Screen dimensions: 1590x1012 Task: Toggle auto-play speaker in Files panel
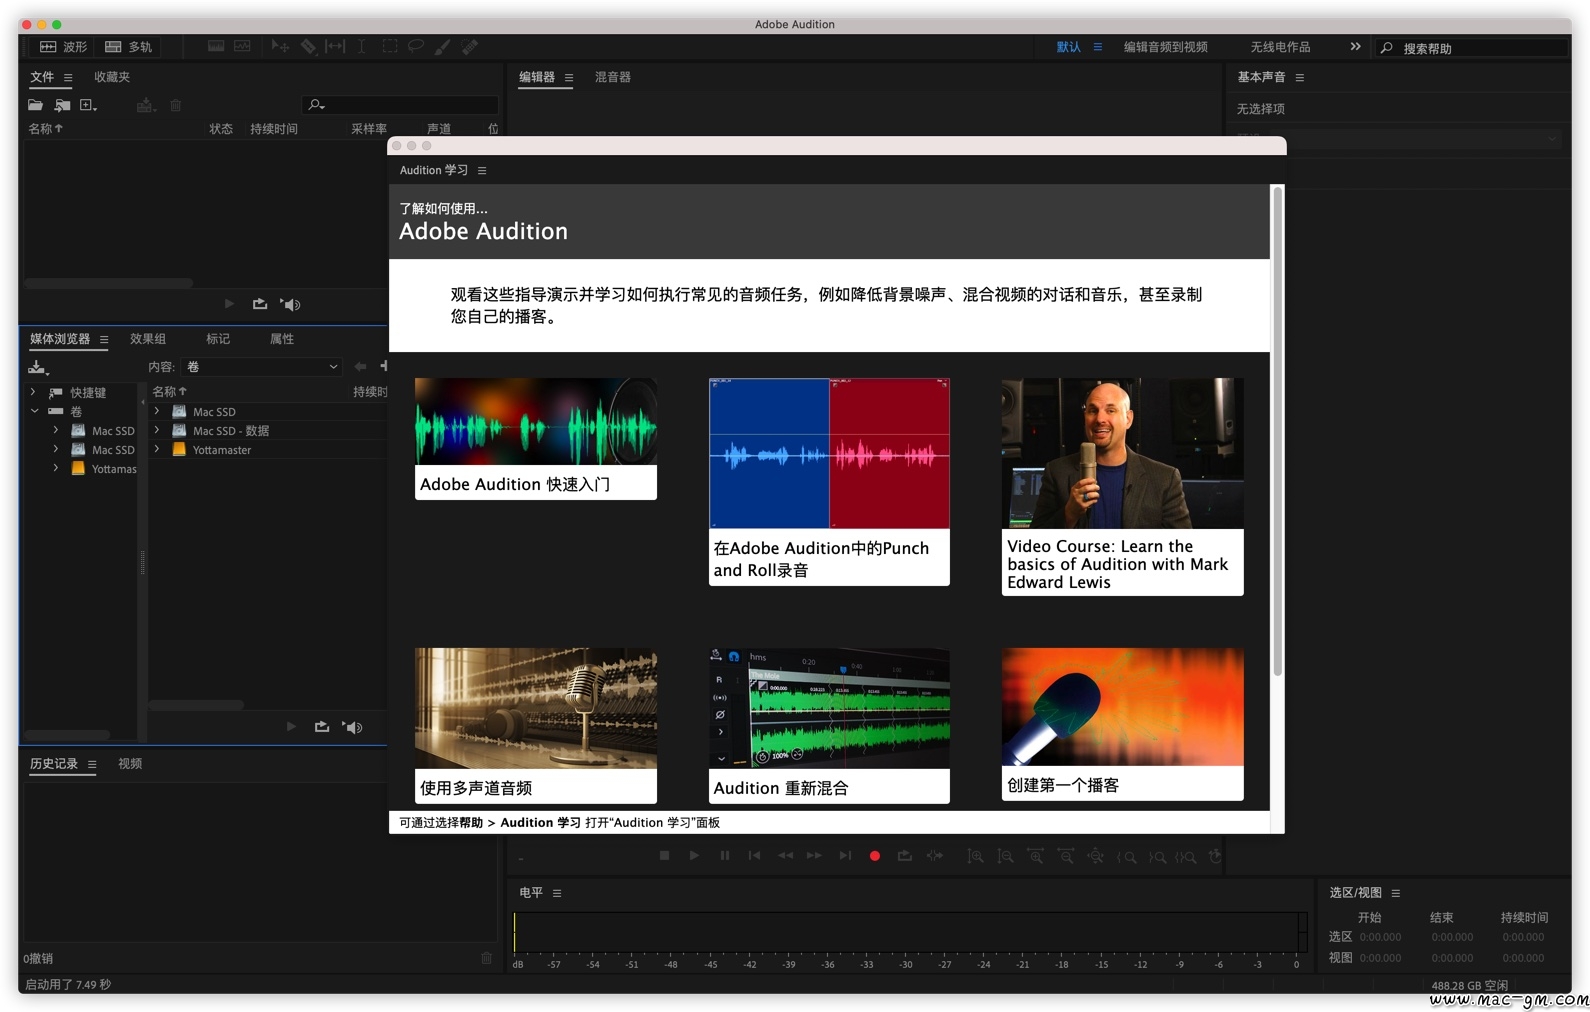(291, 304)
